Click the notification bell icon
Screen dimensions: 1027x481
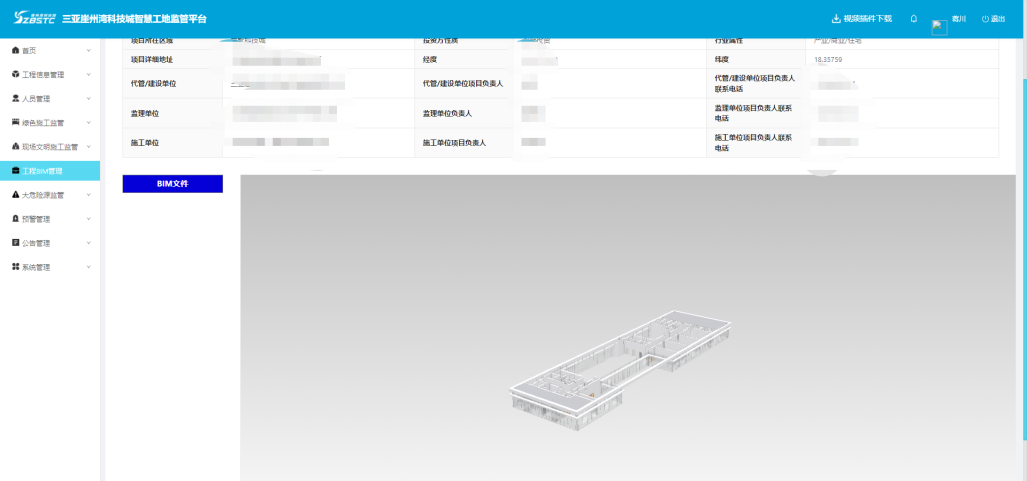[913, 19]
